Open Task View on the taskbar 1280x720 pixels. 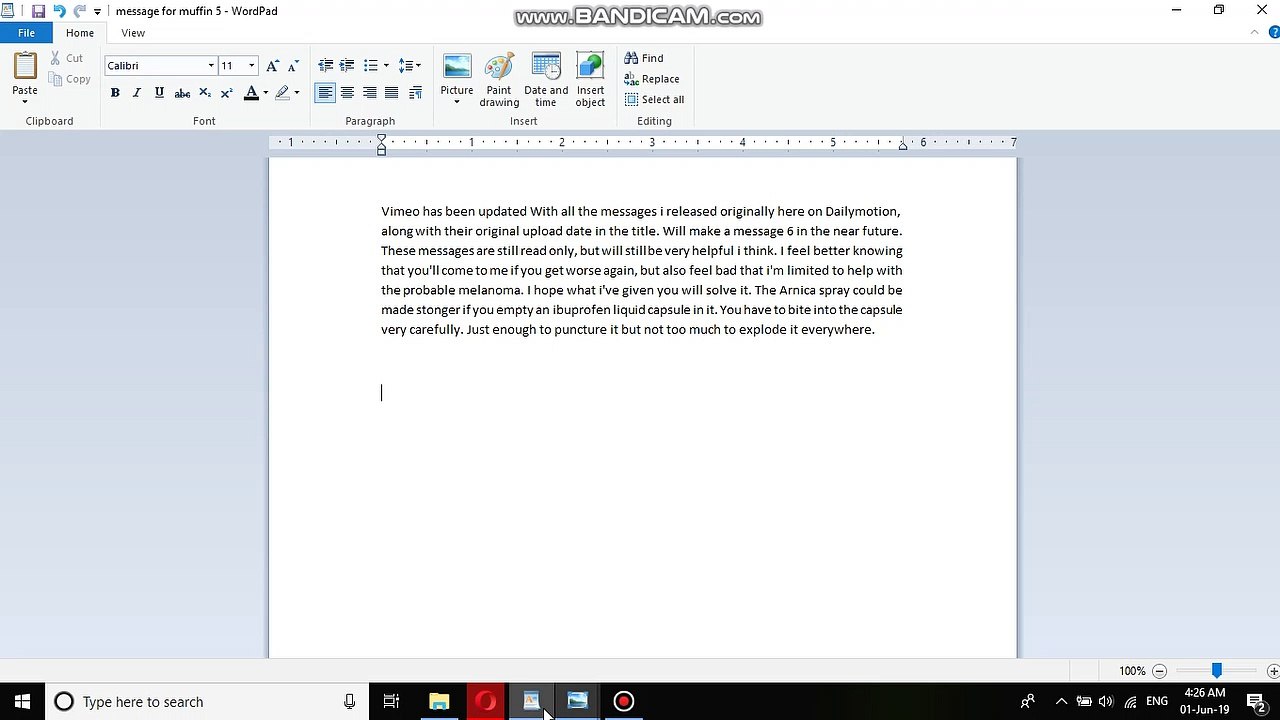point(391,701)
